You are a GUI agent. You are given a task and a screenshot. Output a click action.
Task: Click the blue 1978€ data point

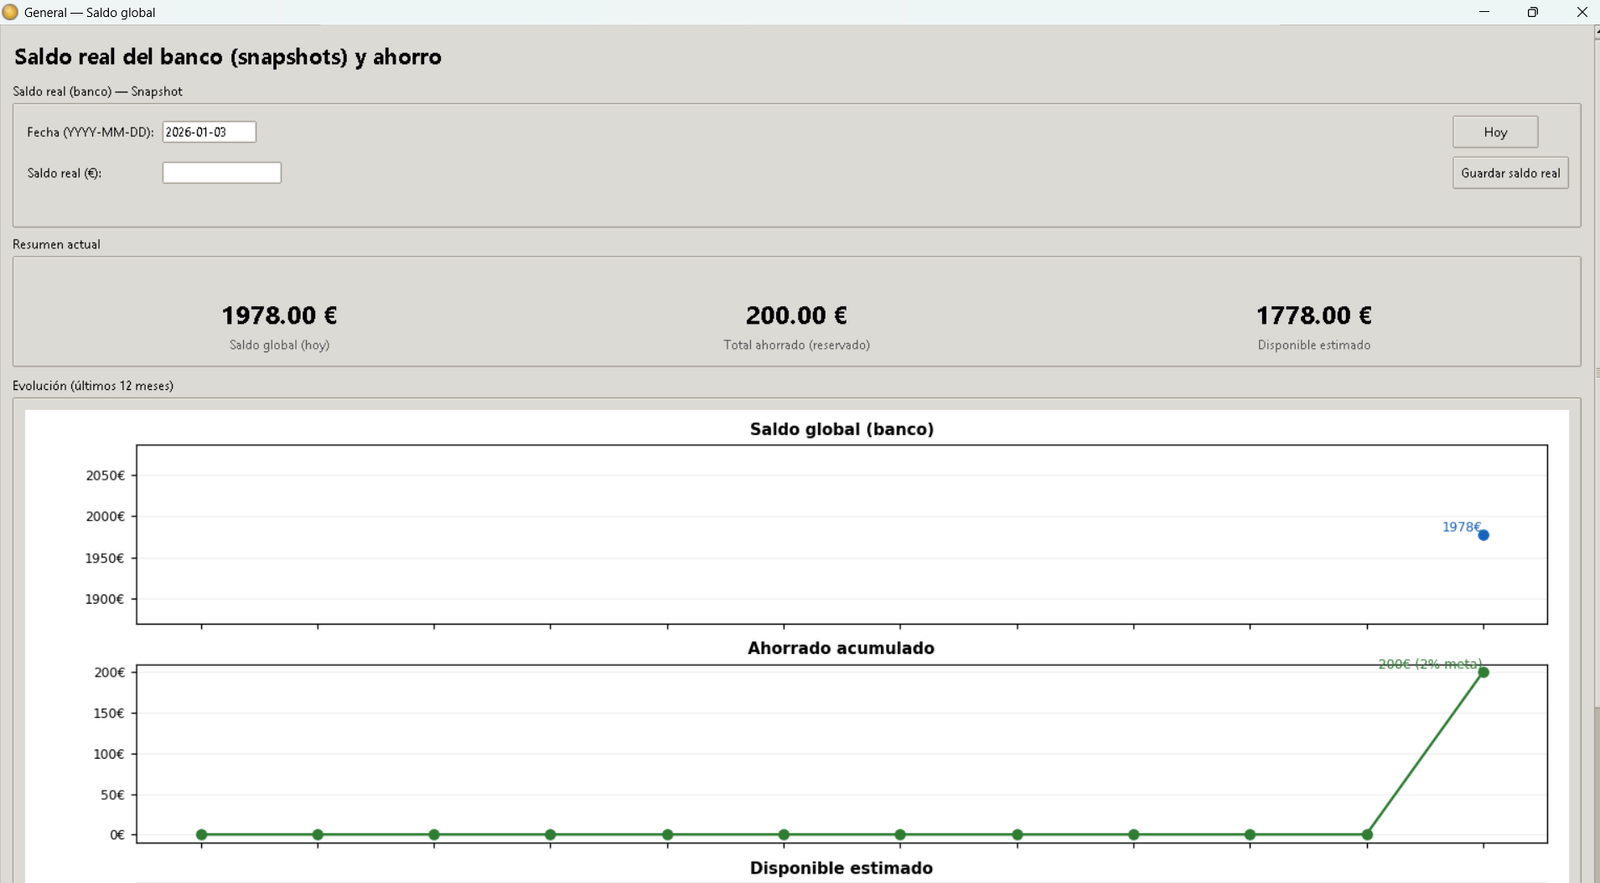click(1483, 535)
